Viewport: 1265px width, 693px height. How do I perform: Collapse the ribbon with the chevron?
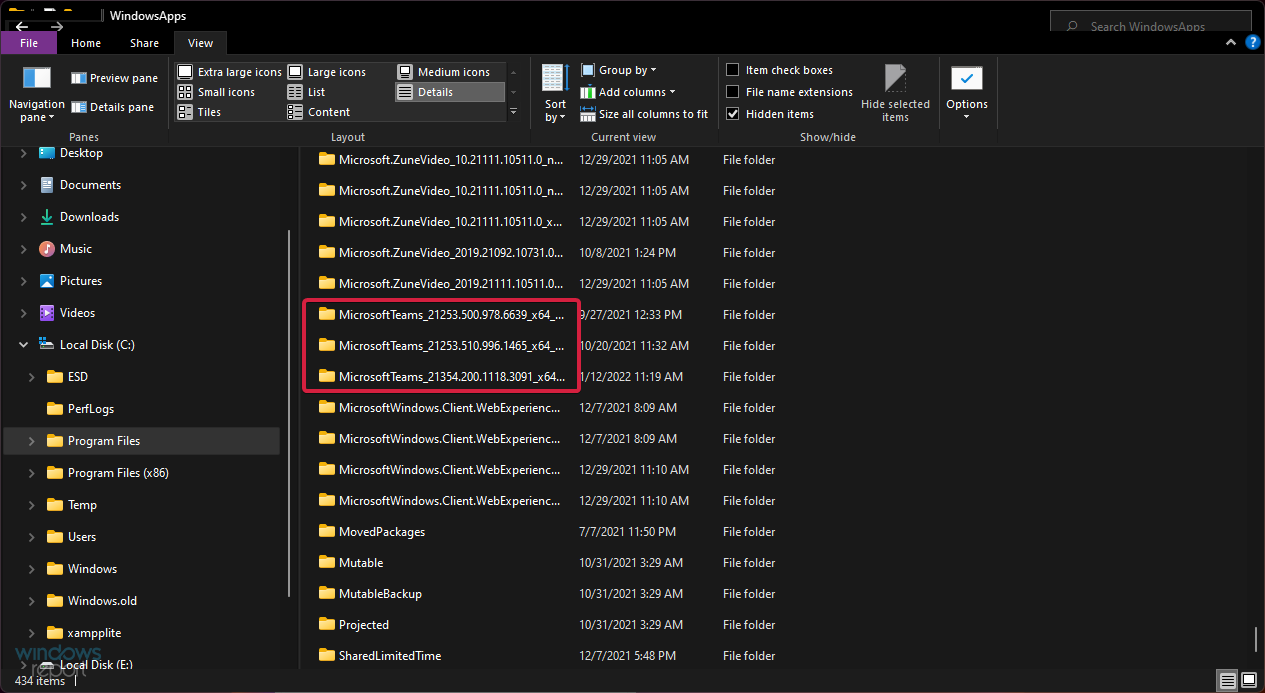(x=1230, y=43)
